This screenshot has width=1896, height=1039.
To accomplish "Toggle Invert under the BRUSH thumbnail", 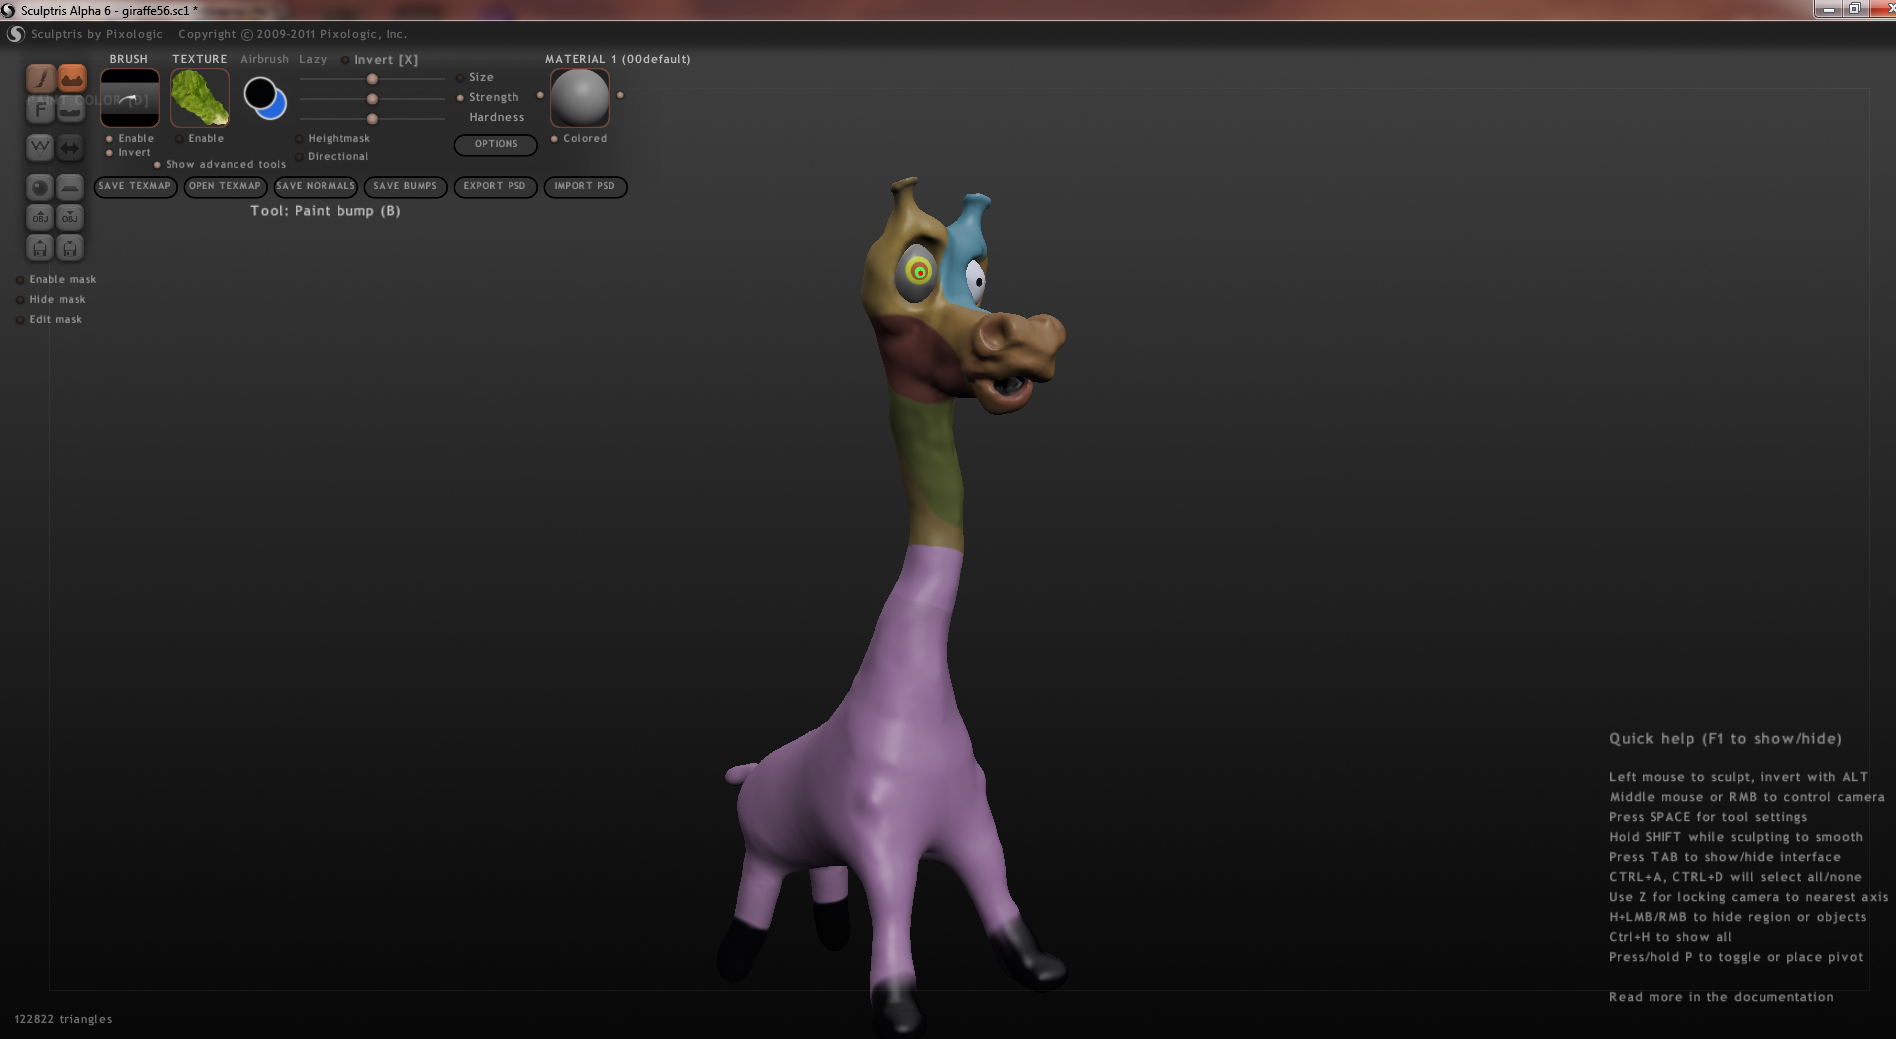I will (129, 153).
